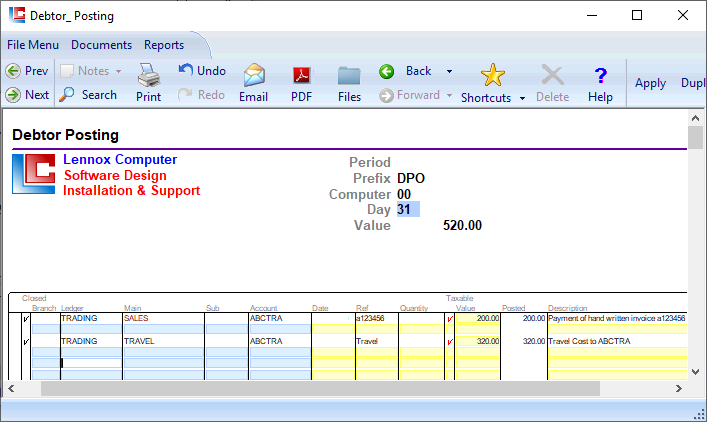707x422 pixels.
Task: Open Help question mark icon
Action: tap(600, 76)
